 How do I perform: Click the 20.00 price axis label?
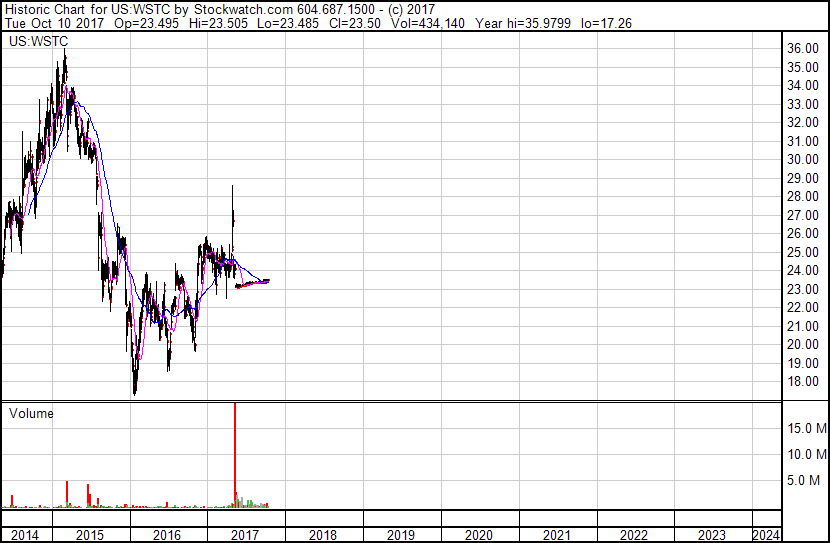pos(803,345)
